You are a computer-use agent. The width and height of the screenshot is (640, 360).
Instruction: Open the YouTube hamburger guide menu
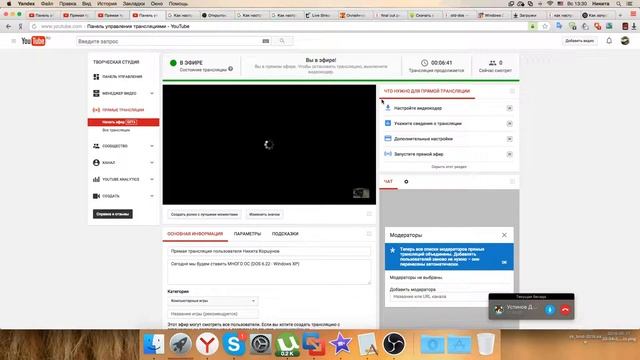(13, 41)
